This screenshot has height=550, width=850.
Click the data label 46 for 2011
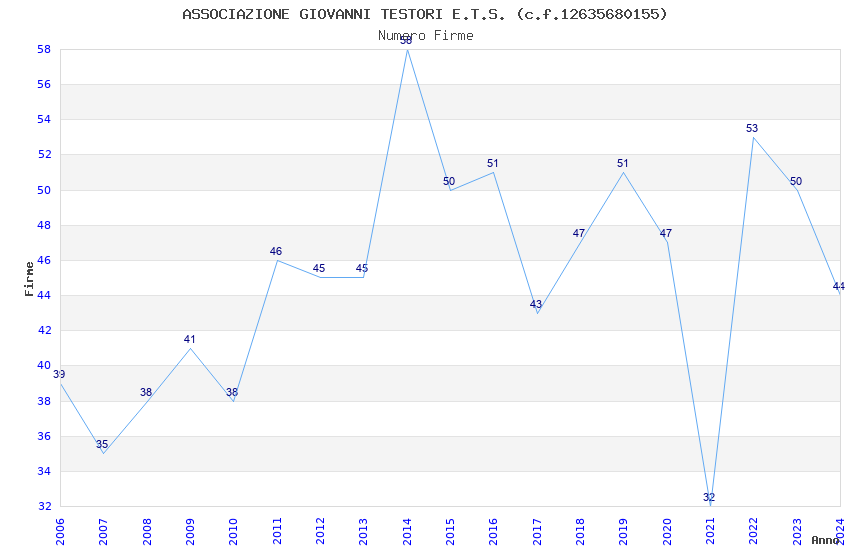(x=276, y=251)
